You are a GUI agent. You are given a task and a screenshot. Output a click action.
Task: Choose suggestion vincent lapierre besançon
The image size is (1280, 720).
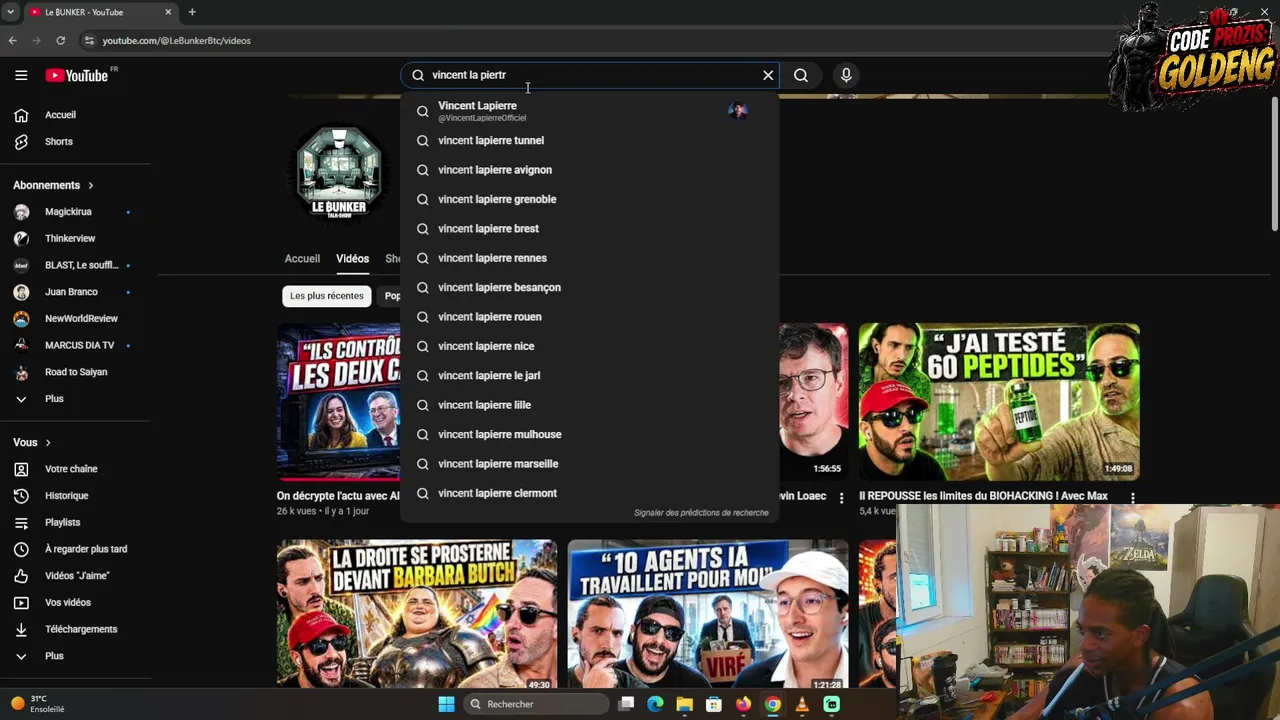pyautogui.click(x=590, y=288)
